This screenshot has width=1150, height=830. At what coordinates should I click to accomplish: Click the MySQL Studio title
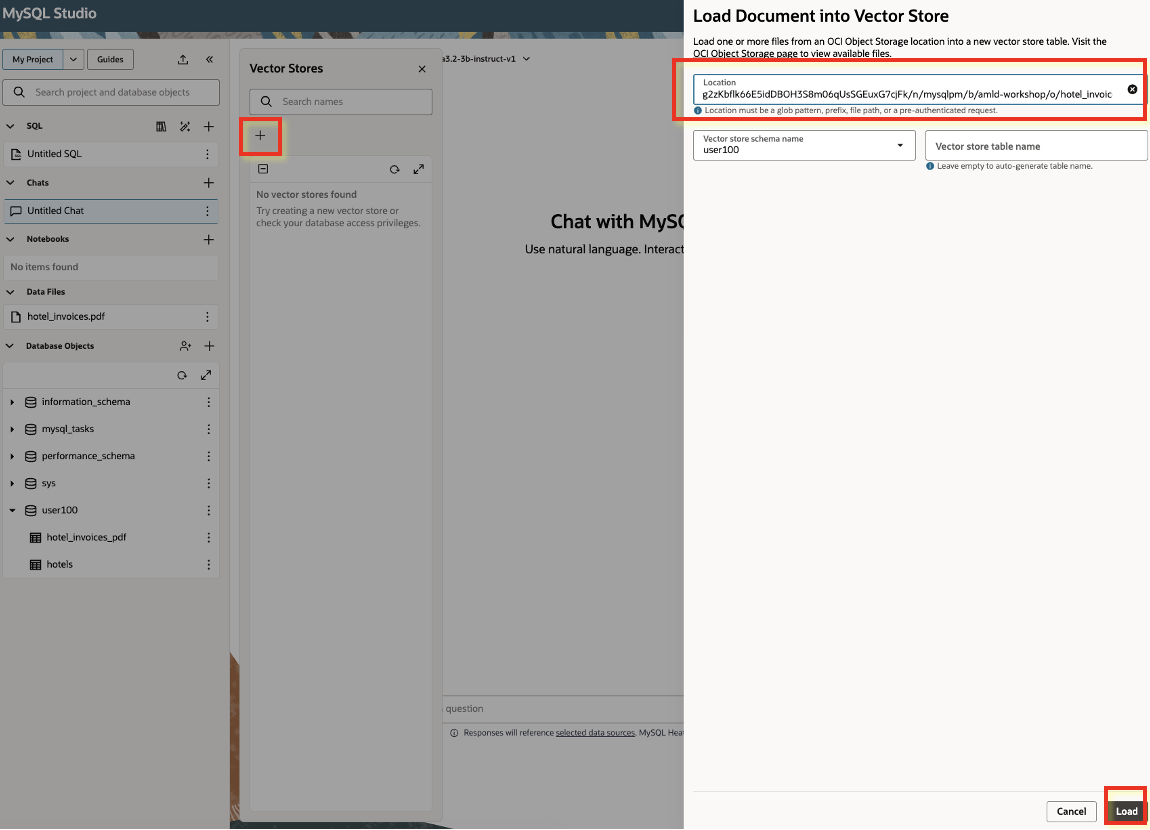click(49, 13)
